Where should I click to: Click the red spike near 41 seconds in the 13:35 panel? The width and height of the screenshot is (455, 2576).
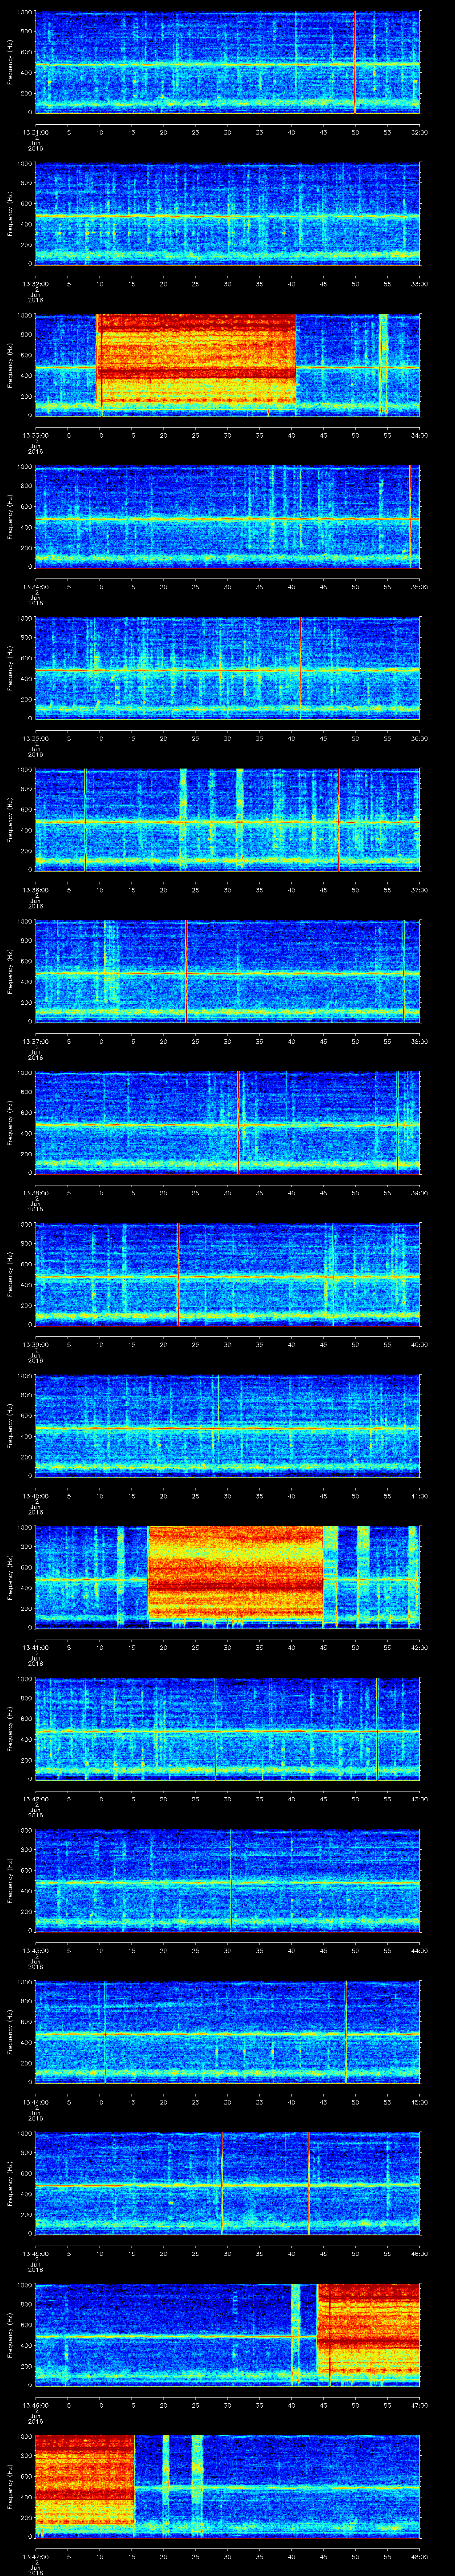point(300,668)
